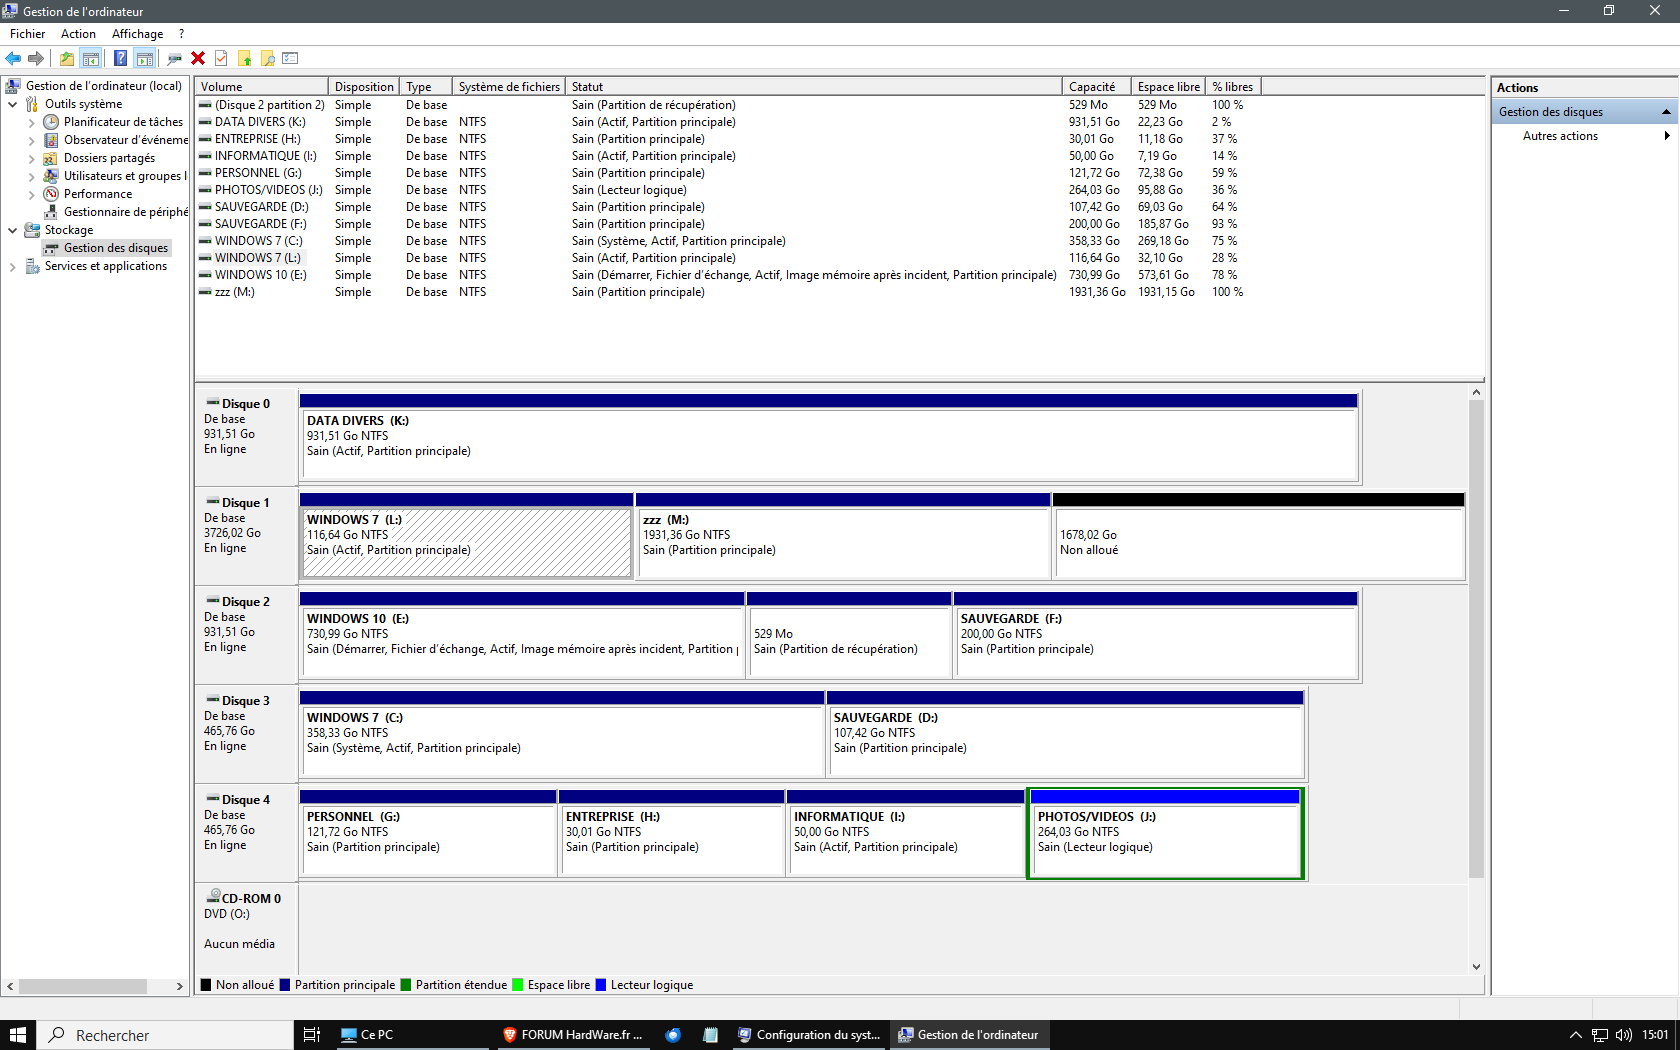Select WINDOWS 7 (L:) partition on Disque 1
Viewport: 1680px width, 1050px height.
[x=466, y=536]
